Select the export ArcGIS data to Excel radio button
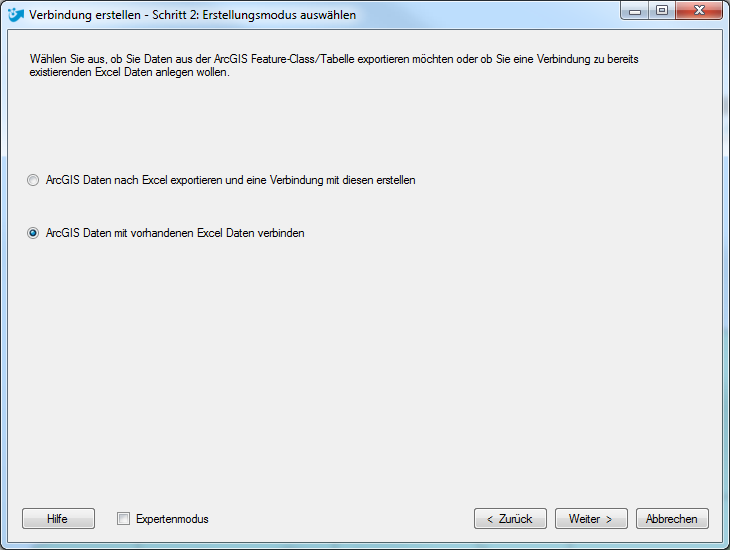This screenshot has width=730, height=550. point(33,180)
